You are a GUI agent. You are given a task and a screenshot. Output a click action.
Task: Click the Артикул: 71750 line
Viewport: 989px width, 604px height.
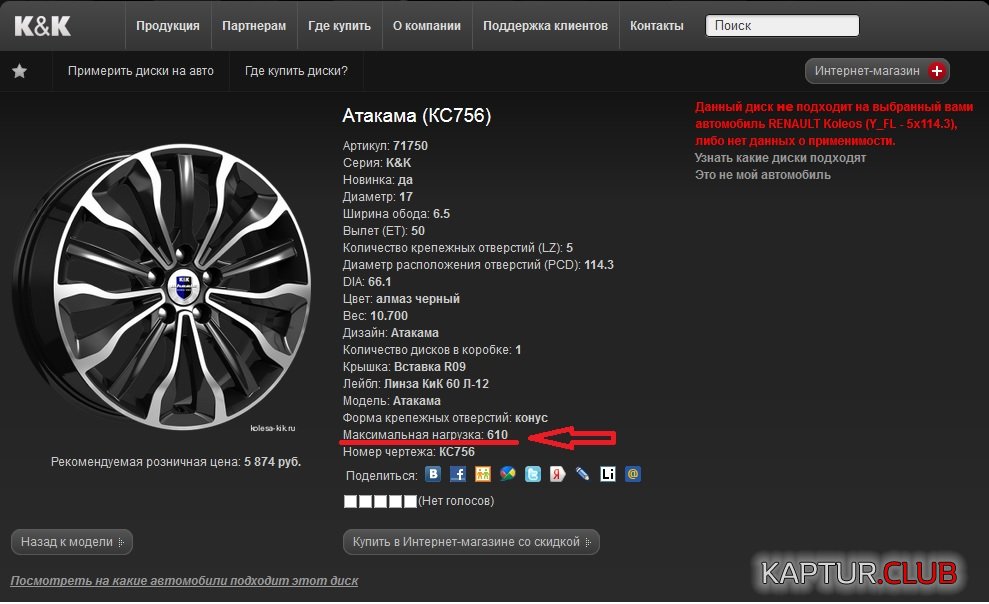point(385,146)
